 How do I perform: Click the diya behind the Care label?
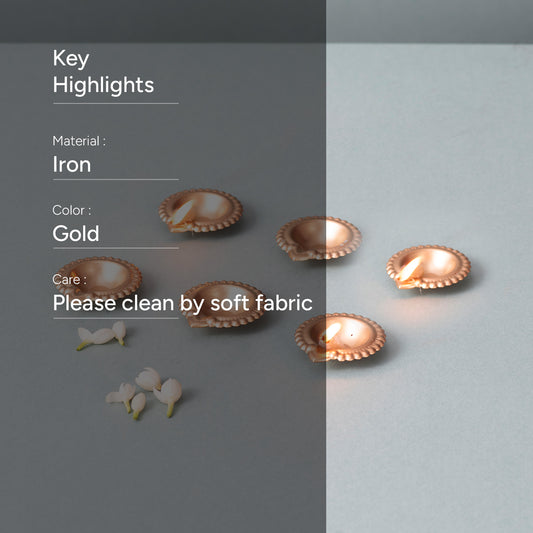pyautogui.click(x=99, y=277)
